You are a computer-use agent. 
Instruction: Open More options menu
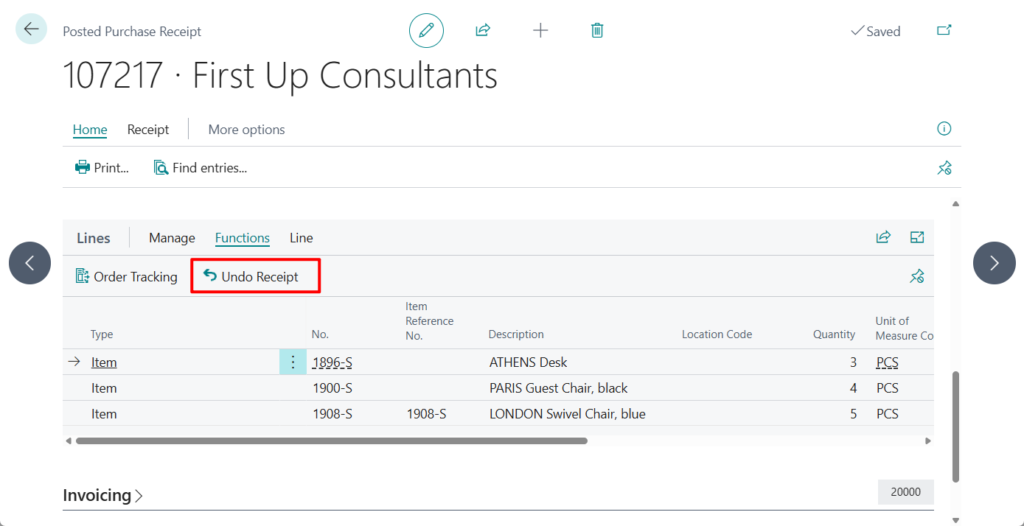[x=246, y=130]
